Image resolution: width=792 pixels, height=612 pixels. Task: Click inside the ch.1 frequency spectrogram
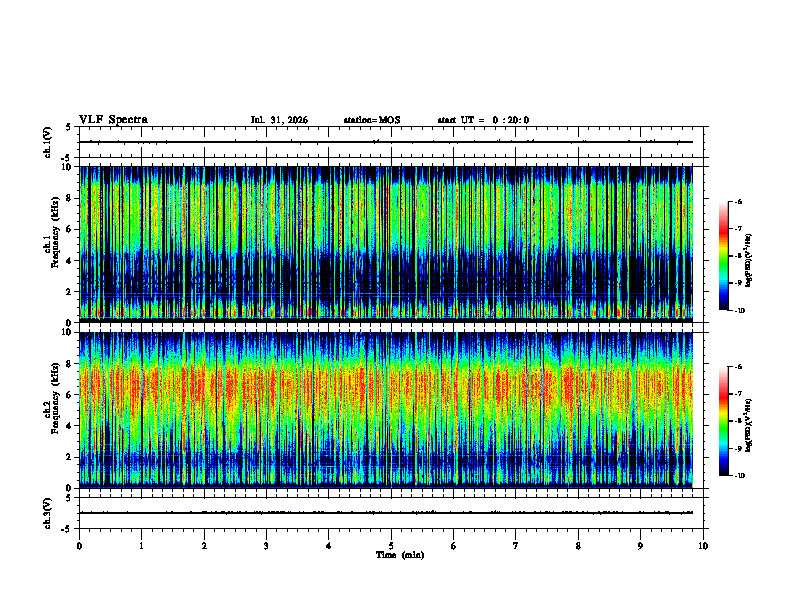click(386, 244)
